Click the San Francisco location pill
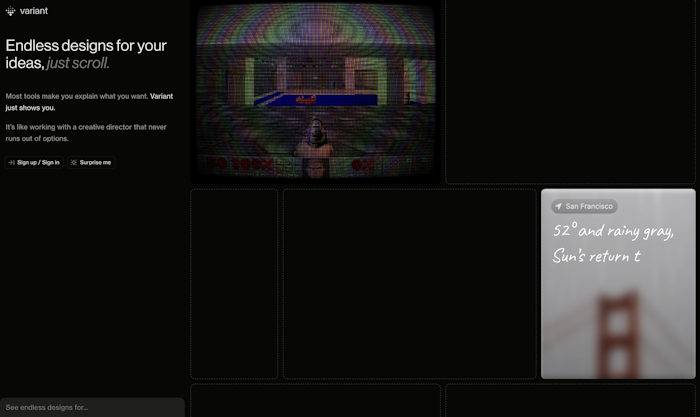 coord(584,206)
